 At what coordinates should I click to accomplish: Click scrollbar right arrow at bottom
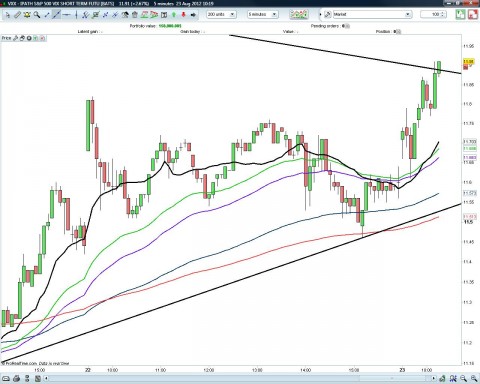[x=434, y=379]
